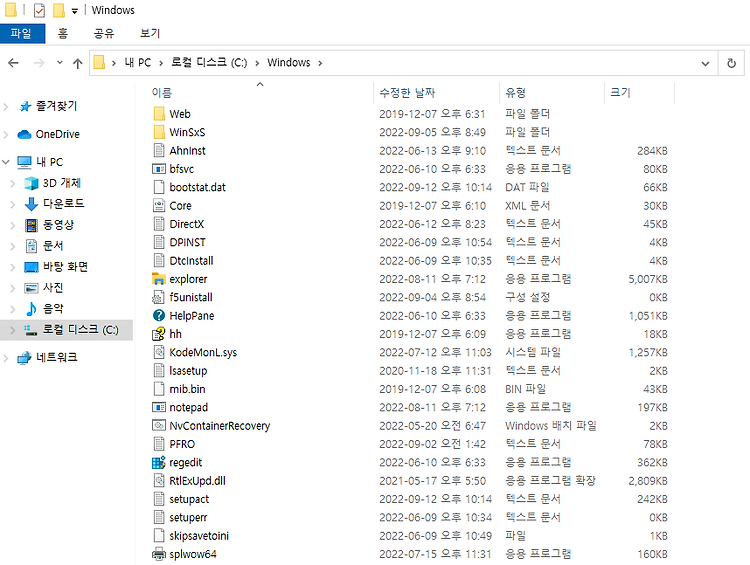The width and height of the screenshot is (750, 565).
Task: Select notepad application icon
Action: coord(159,408)
